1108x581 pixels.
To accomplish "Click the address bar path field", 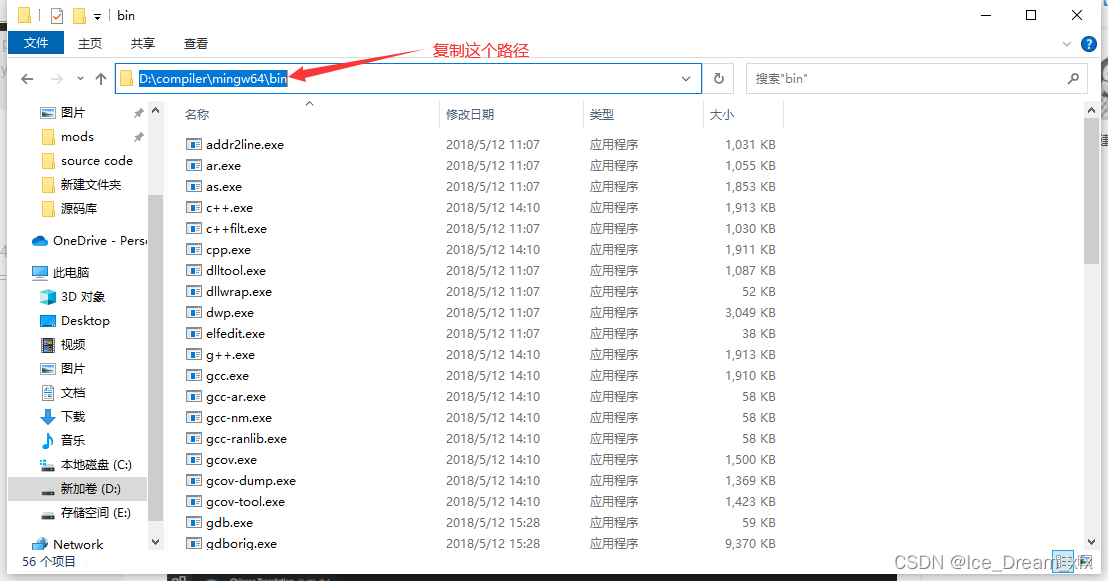I will click(x=408, y=78).
